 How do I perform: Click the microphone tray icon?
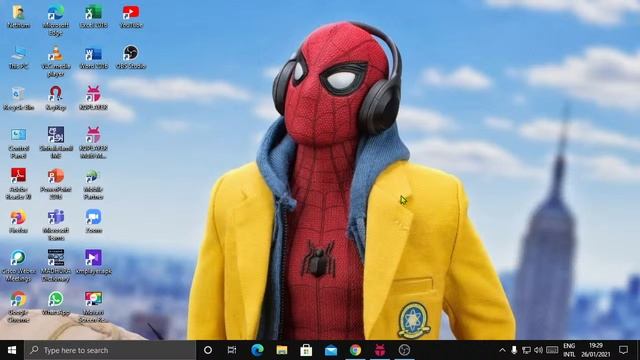tap(514, 350)
